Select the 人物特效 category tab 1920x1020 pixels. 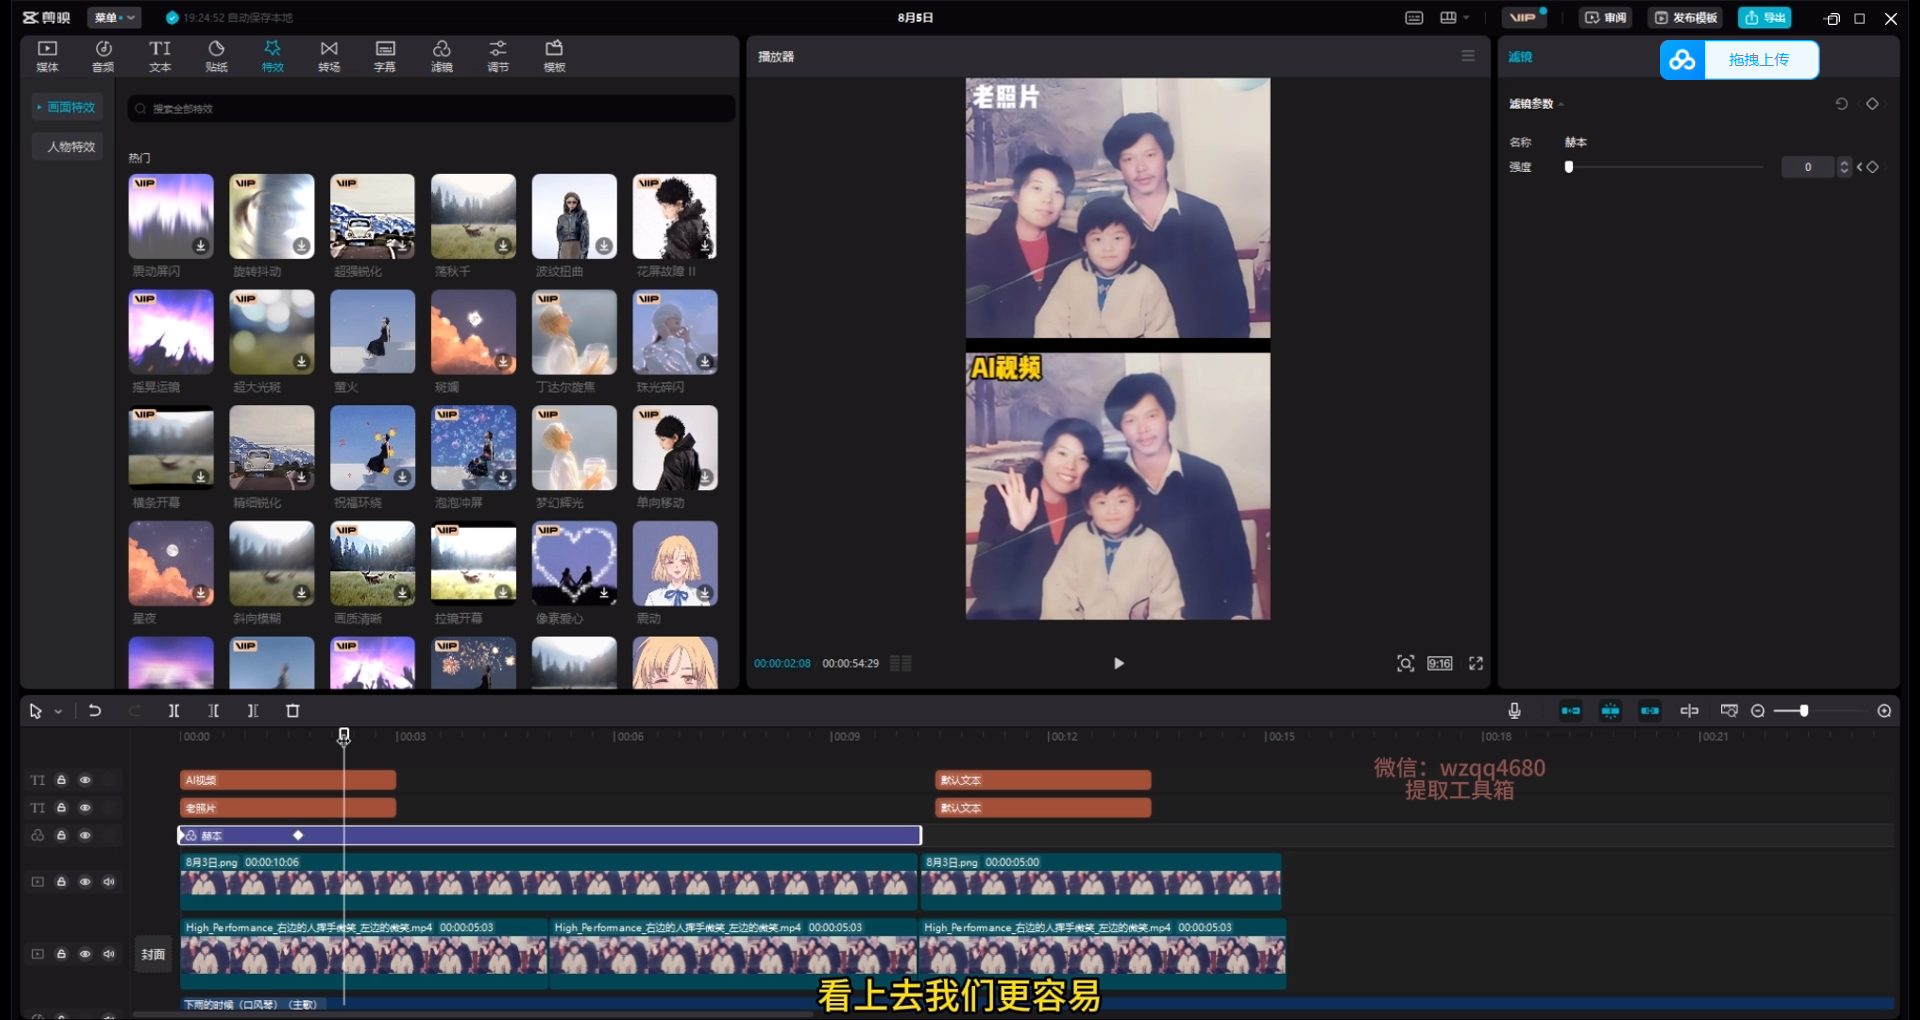coord(71,147)
